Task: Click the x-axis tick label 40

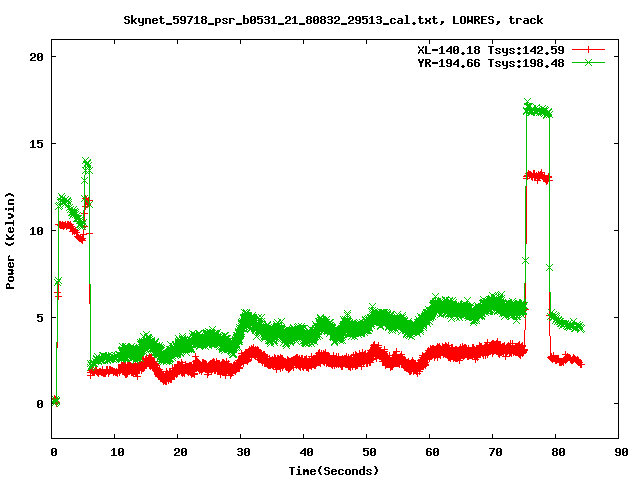Action: click(x=306, y=452)
